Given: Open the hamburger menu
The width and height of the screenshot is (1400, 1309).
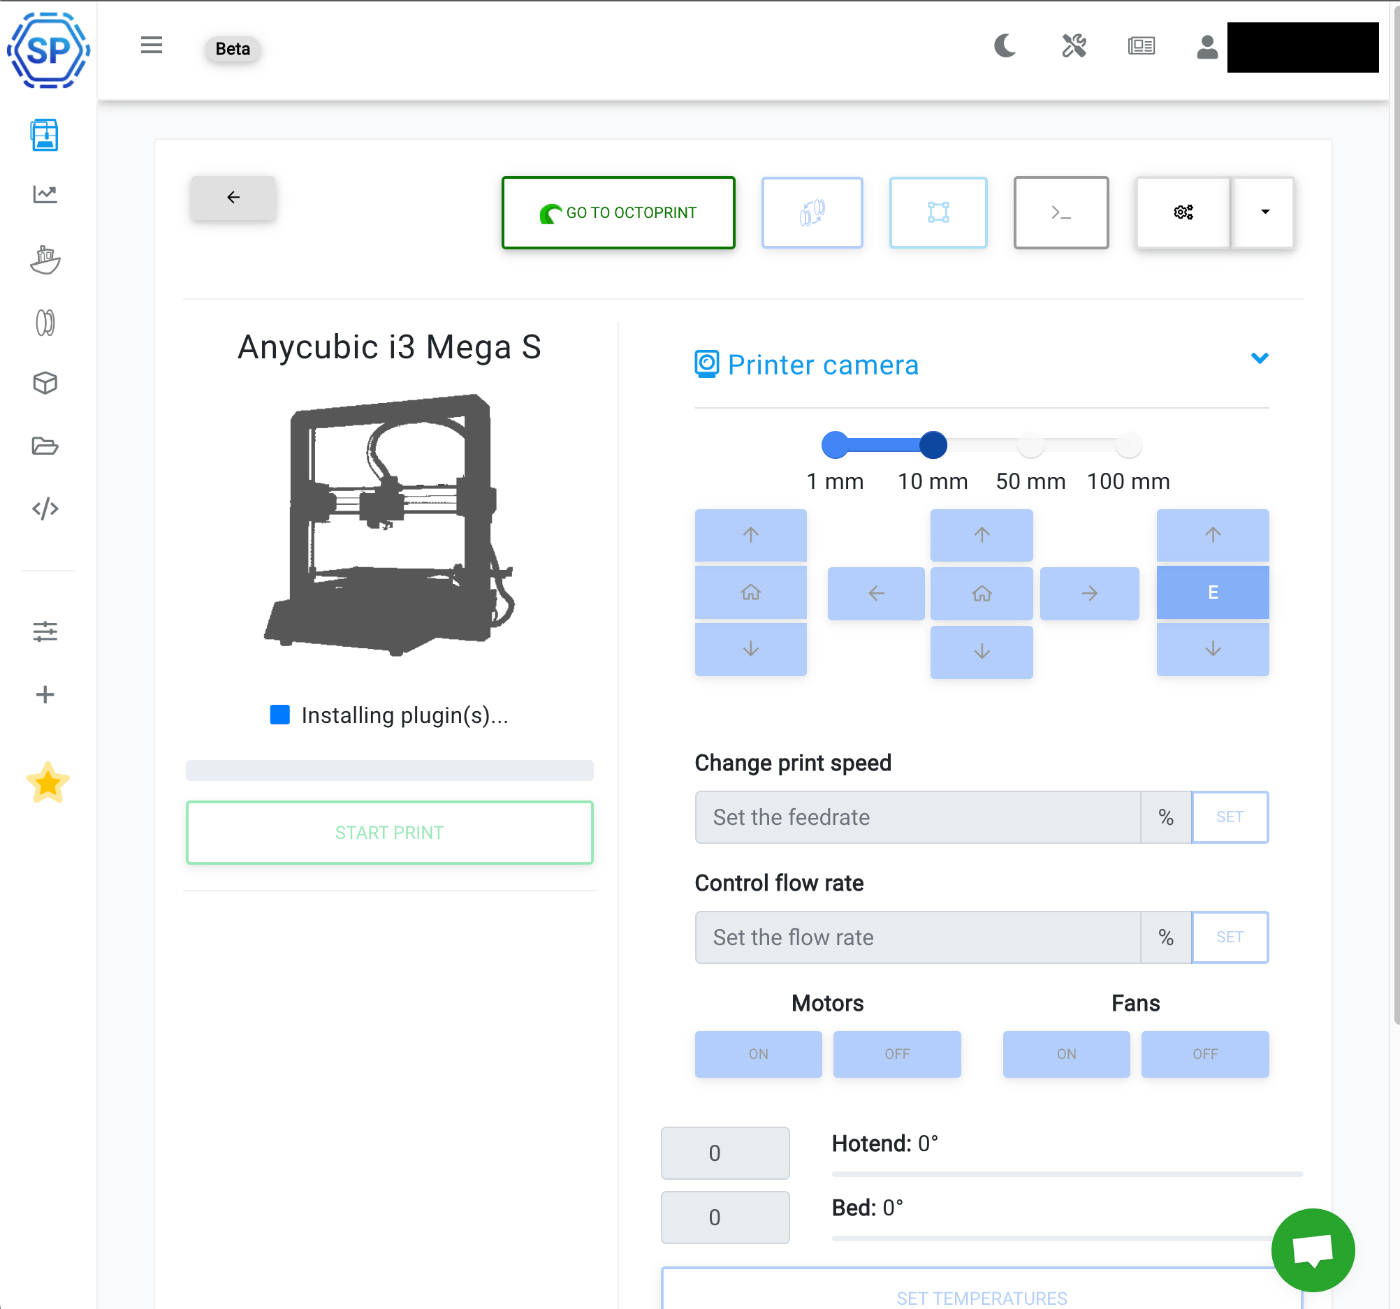Looking at the screenshot, I should click(x=151, y=45).
